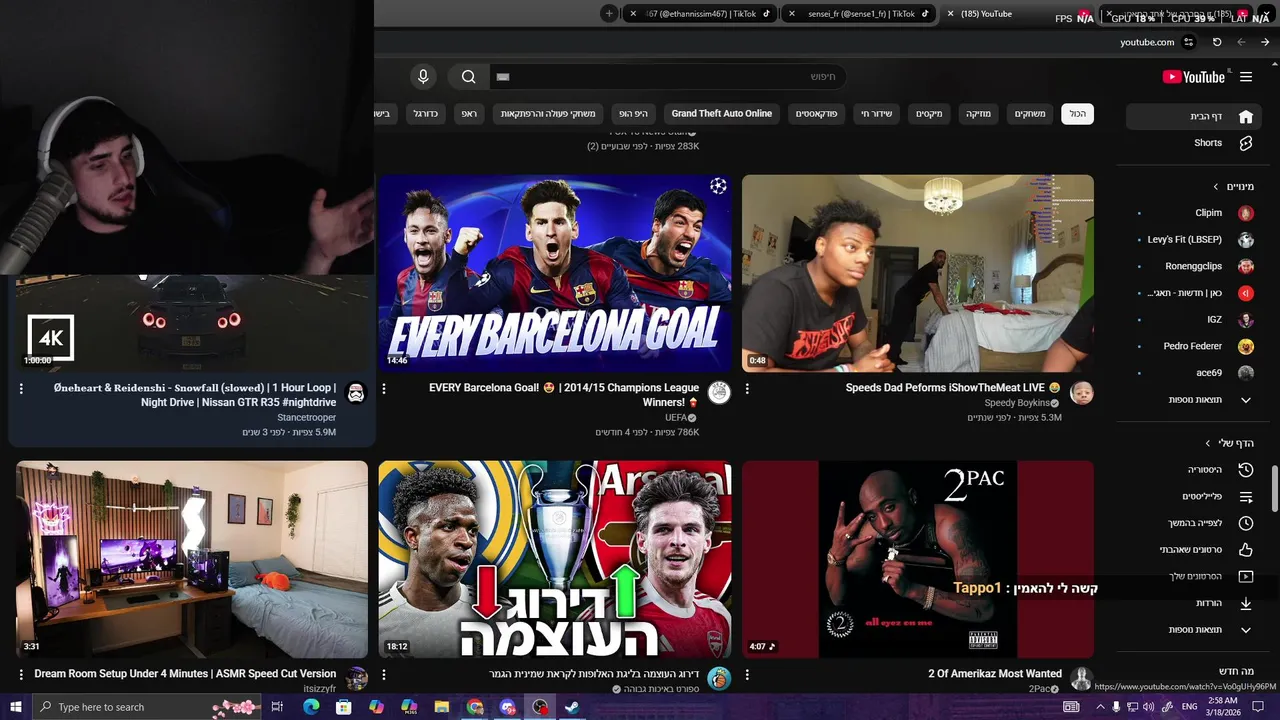Select the Grand Theft Auto Online chip
Viewport: 1280px width, 720px height.
point(722,114)
